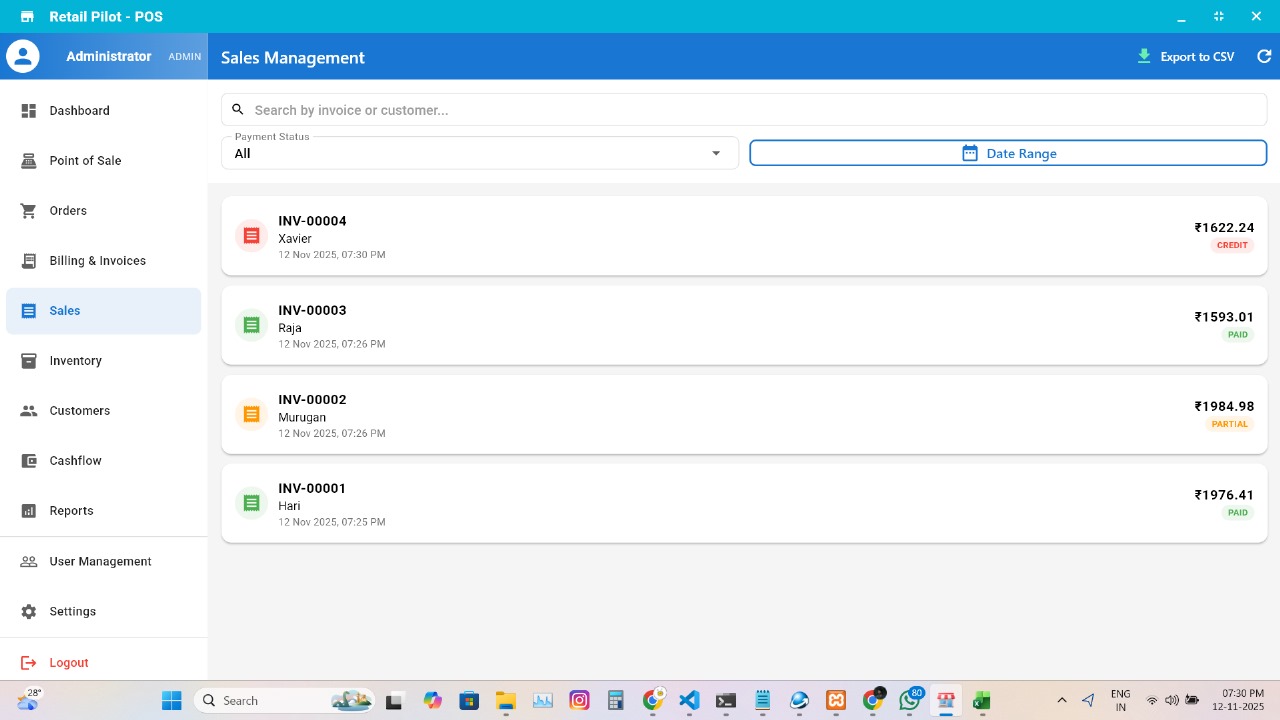The height and width of the screenshot is (720, 1280).
Task: Click the Settings gear icon
Action: pyautogui.click(x=29, y=612)
